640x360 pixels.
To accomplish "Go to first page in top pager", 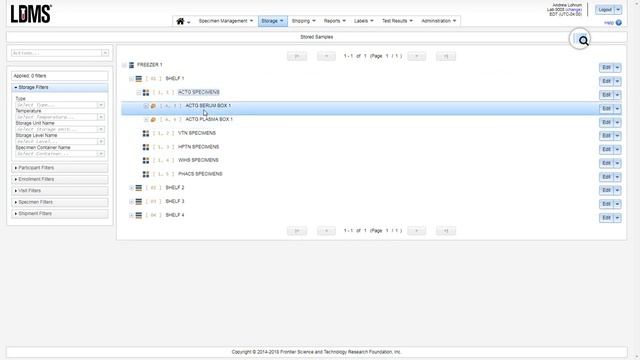I will click(x=297, y=56).
